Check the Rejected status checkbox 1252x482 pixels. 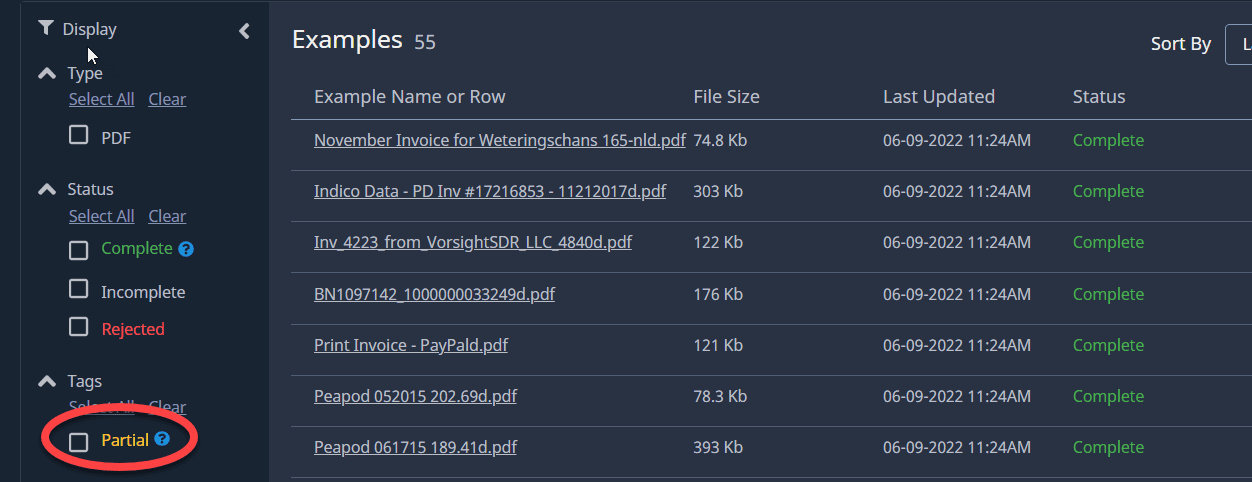tap(78, 327)
